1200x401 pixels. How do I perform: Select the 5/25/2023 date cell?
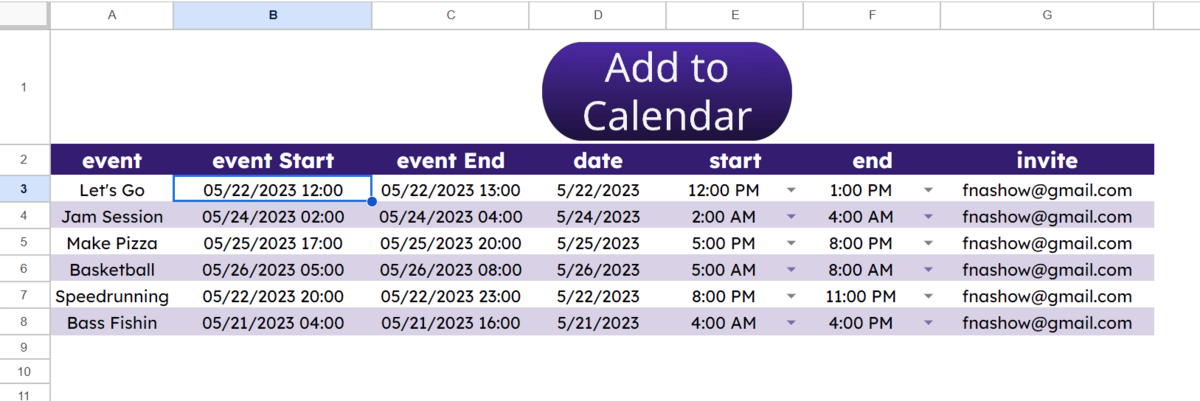pyautogui.click(x=598, y=243)
